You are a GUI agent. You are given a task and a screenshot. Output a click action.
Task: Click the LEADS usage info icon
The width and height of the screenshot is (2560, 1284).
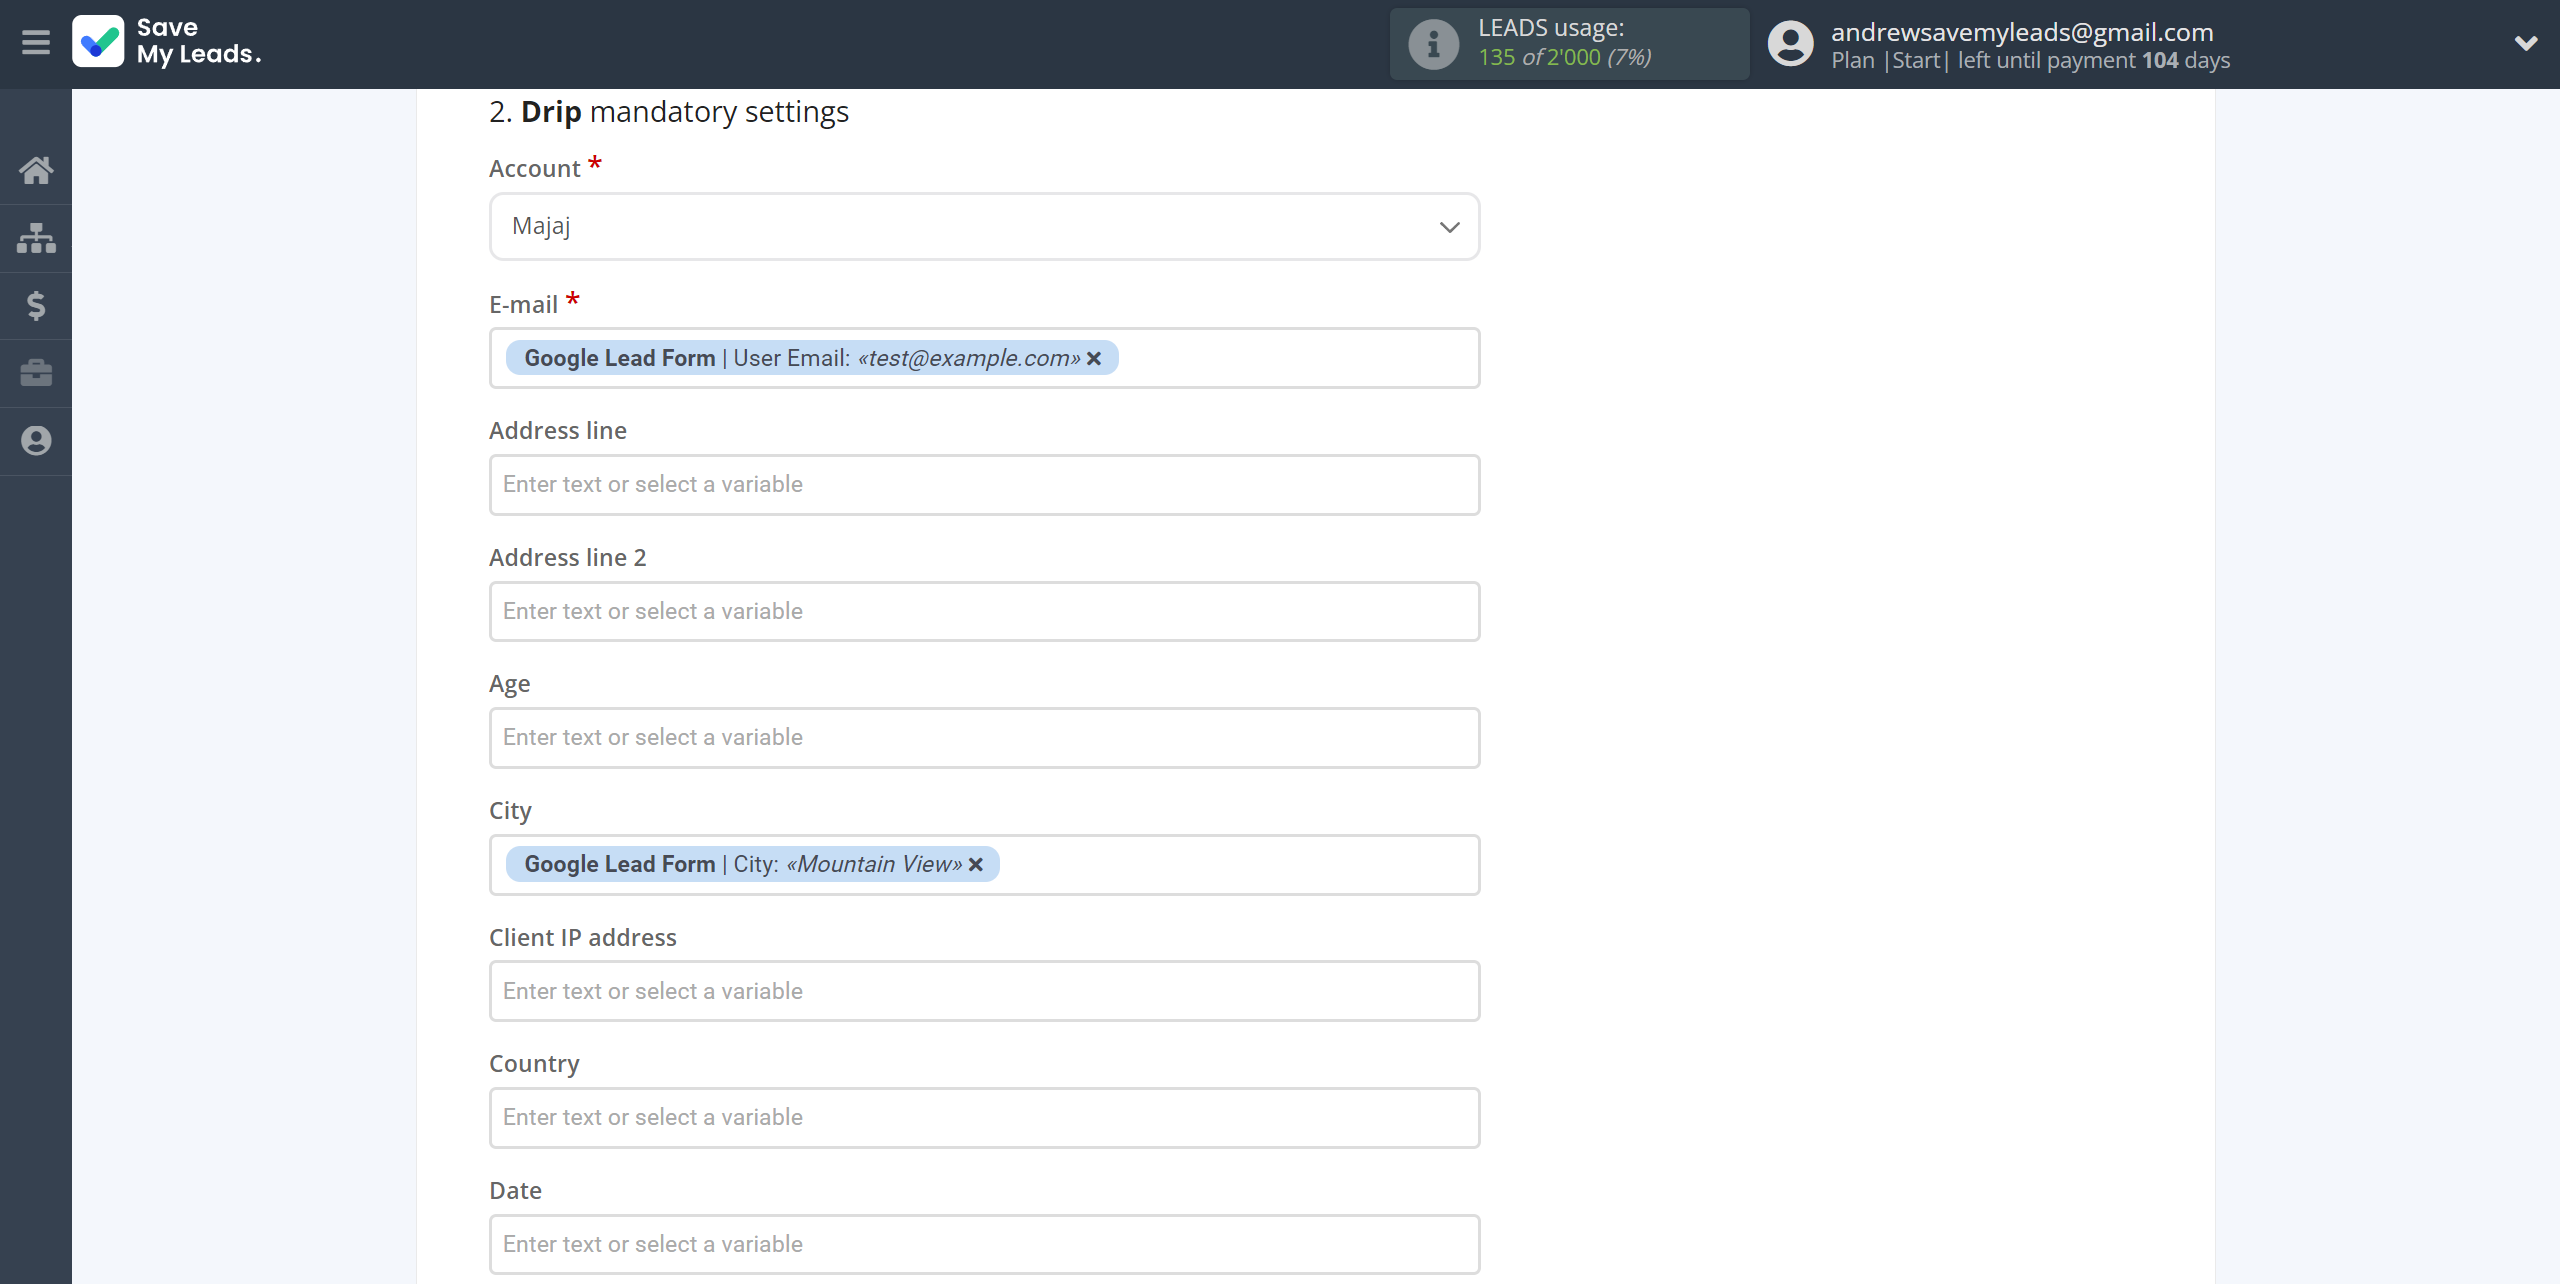pos(1433,44)
